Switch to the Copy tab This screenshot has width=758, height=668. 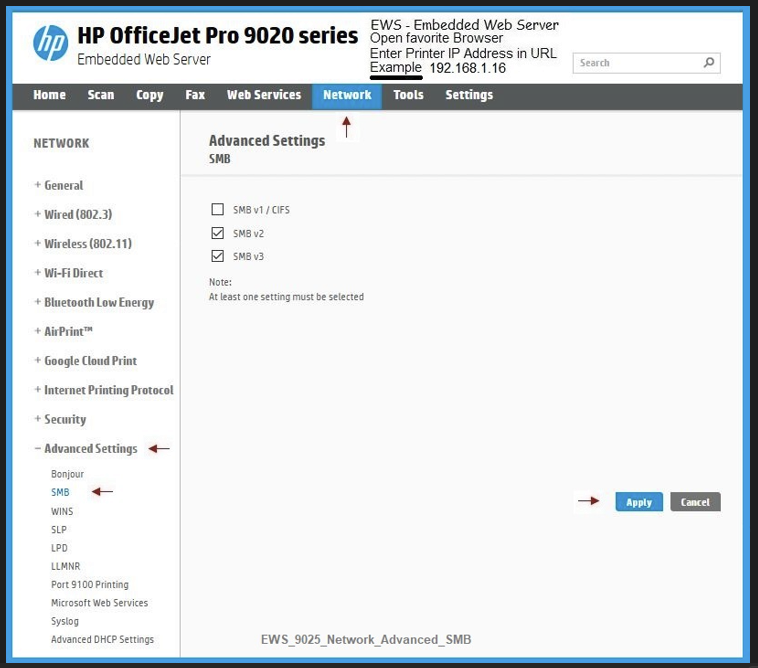[x=149, y=95]
